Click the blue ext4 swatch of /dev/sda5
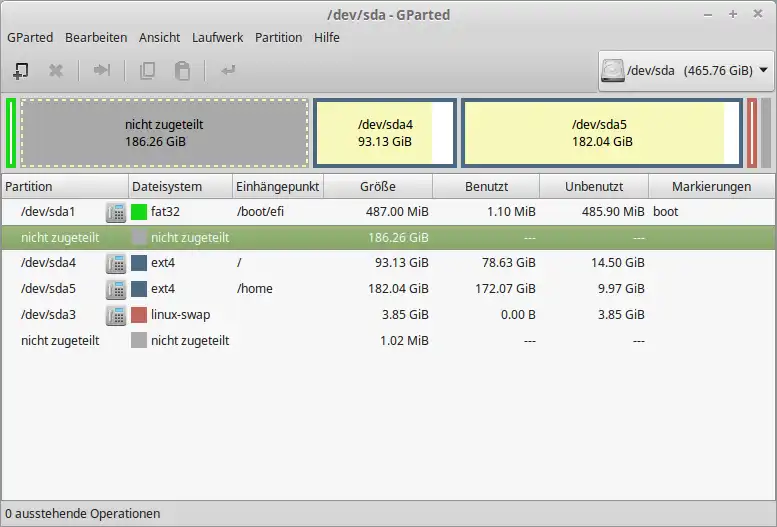The height and width of the screenshot is (527, 777). tap(139, 289)
